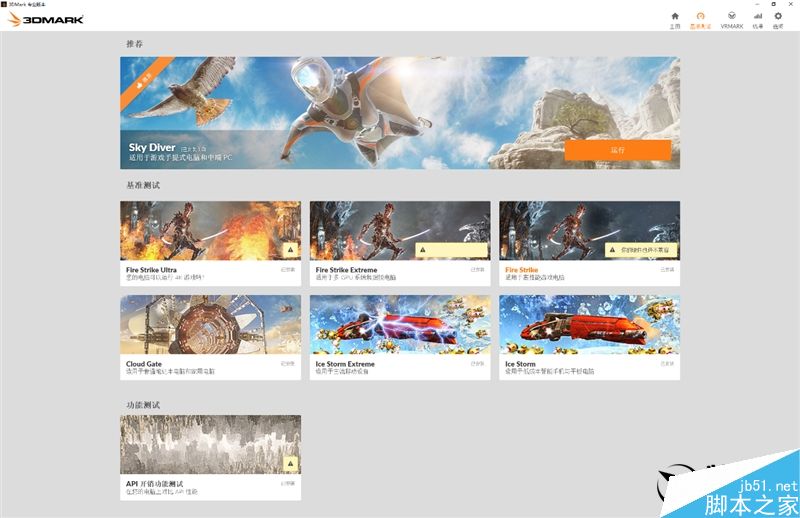Minimize the 3DMark window

click(x=757, y=4)
